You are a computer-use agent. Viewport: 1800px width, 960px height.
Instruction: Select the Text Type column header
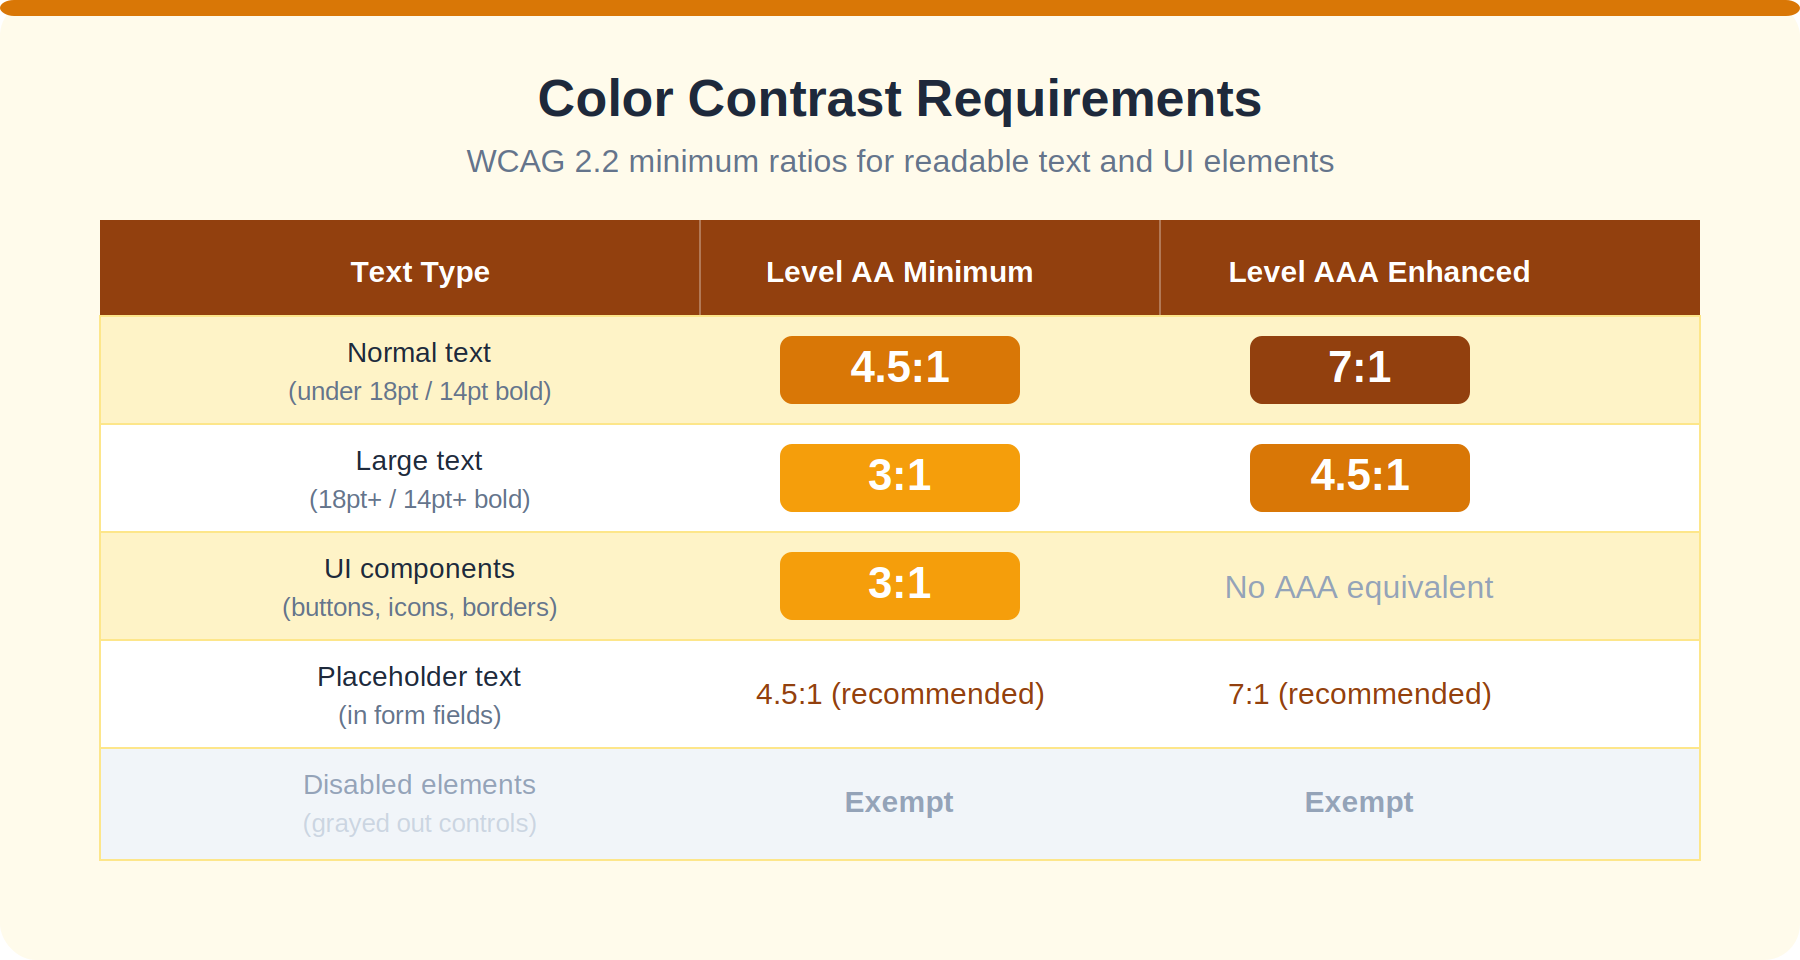(420, 272)
